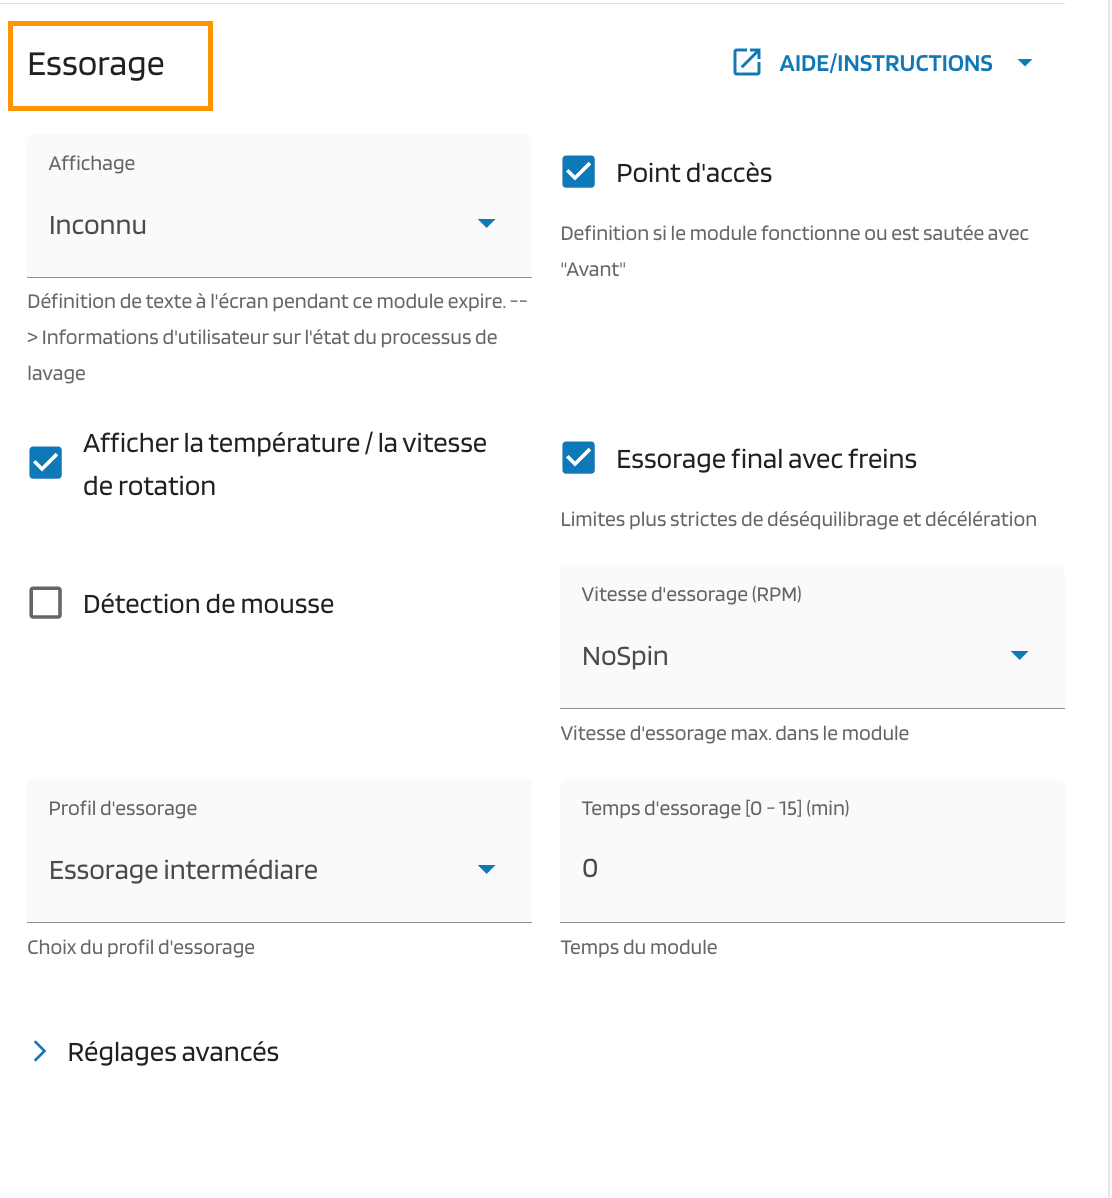
Task: Expand the AIDE/INSTRUCTIONS dropdown arrow
Action: pyautogui.click(x=1024, y=63)
